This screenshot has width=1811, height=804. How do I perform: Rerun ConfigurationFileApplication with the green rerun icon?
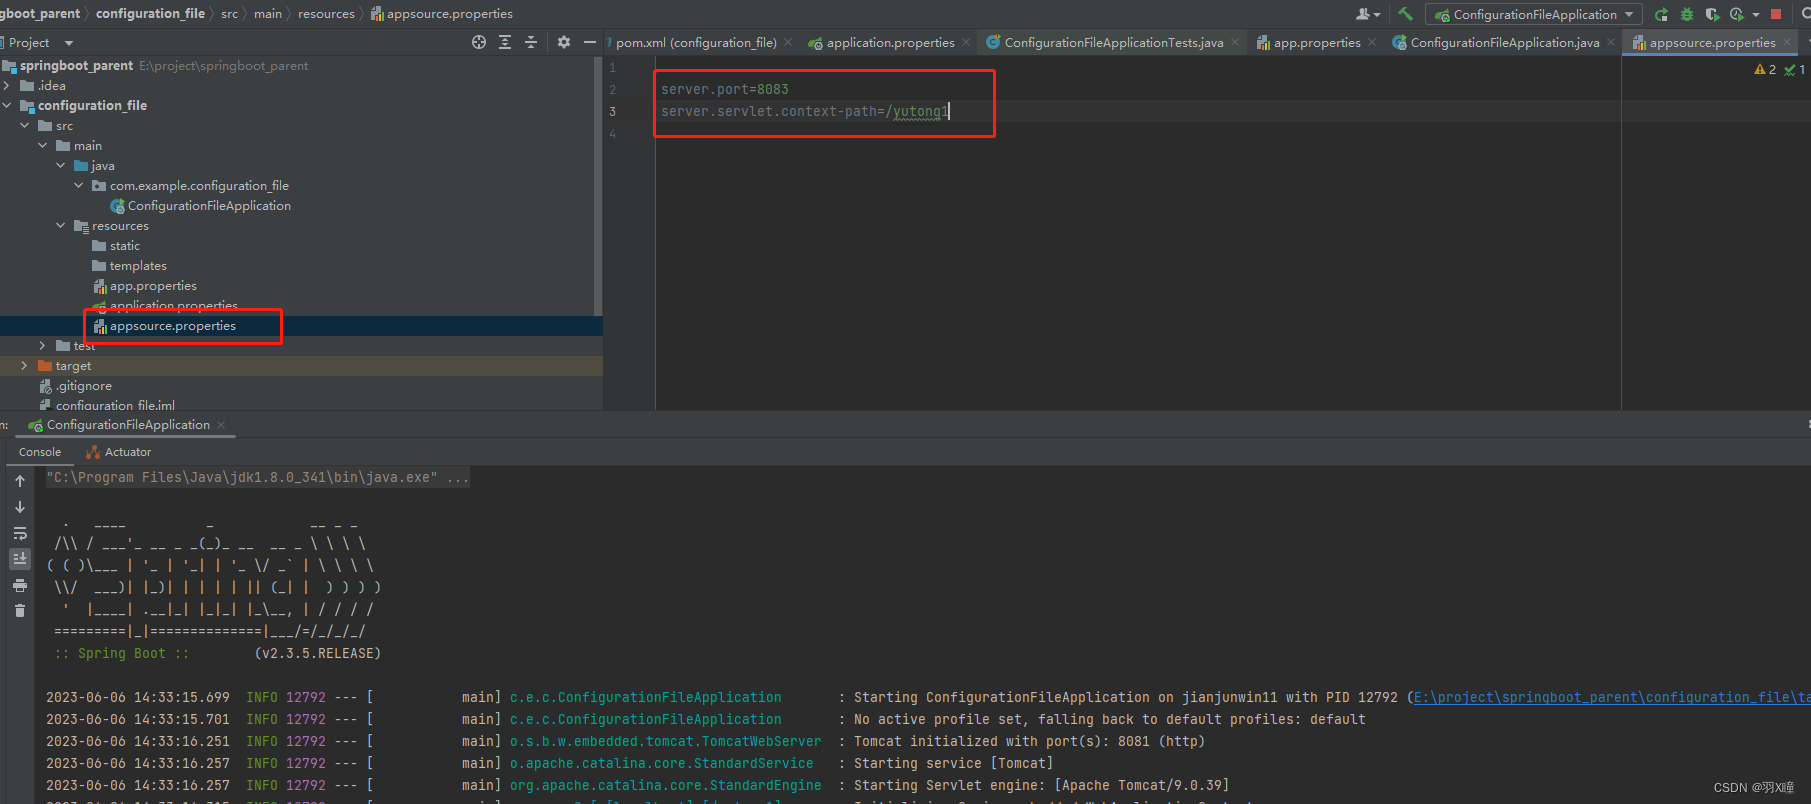point(1661,14)
